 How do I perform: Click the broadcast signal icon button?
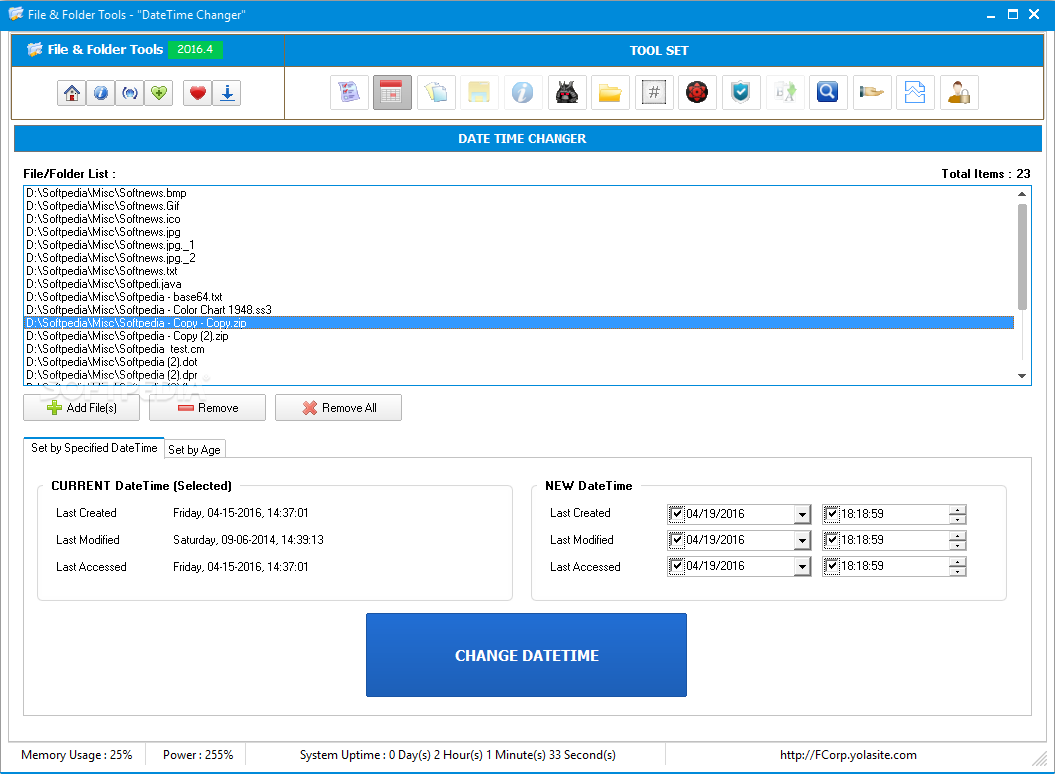point(130,93)
